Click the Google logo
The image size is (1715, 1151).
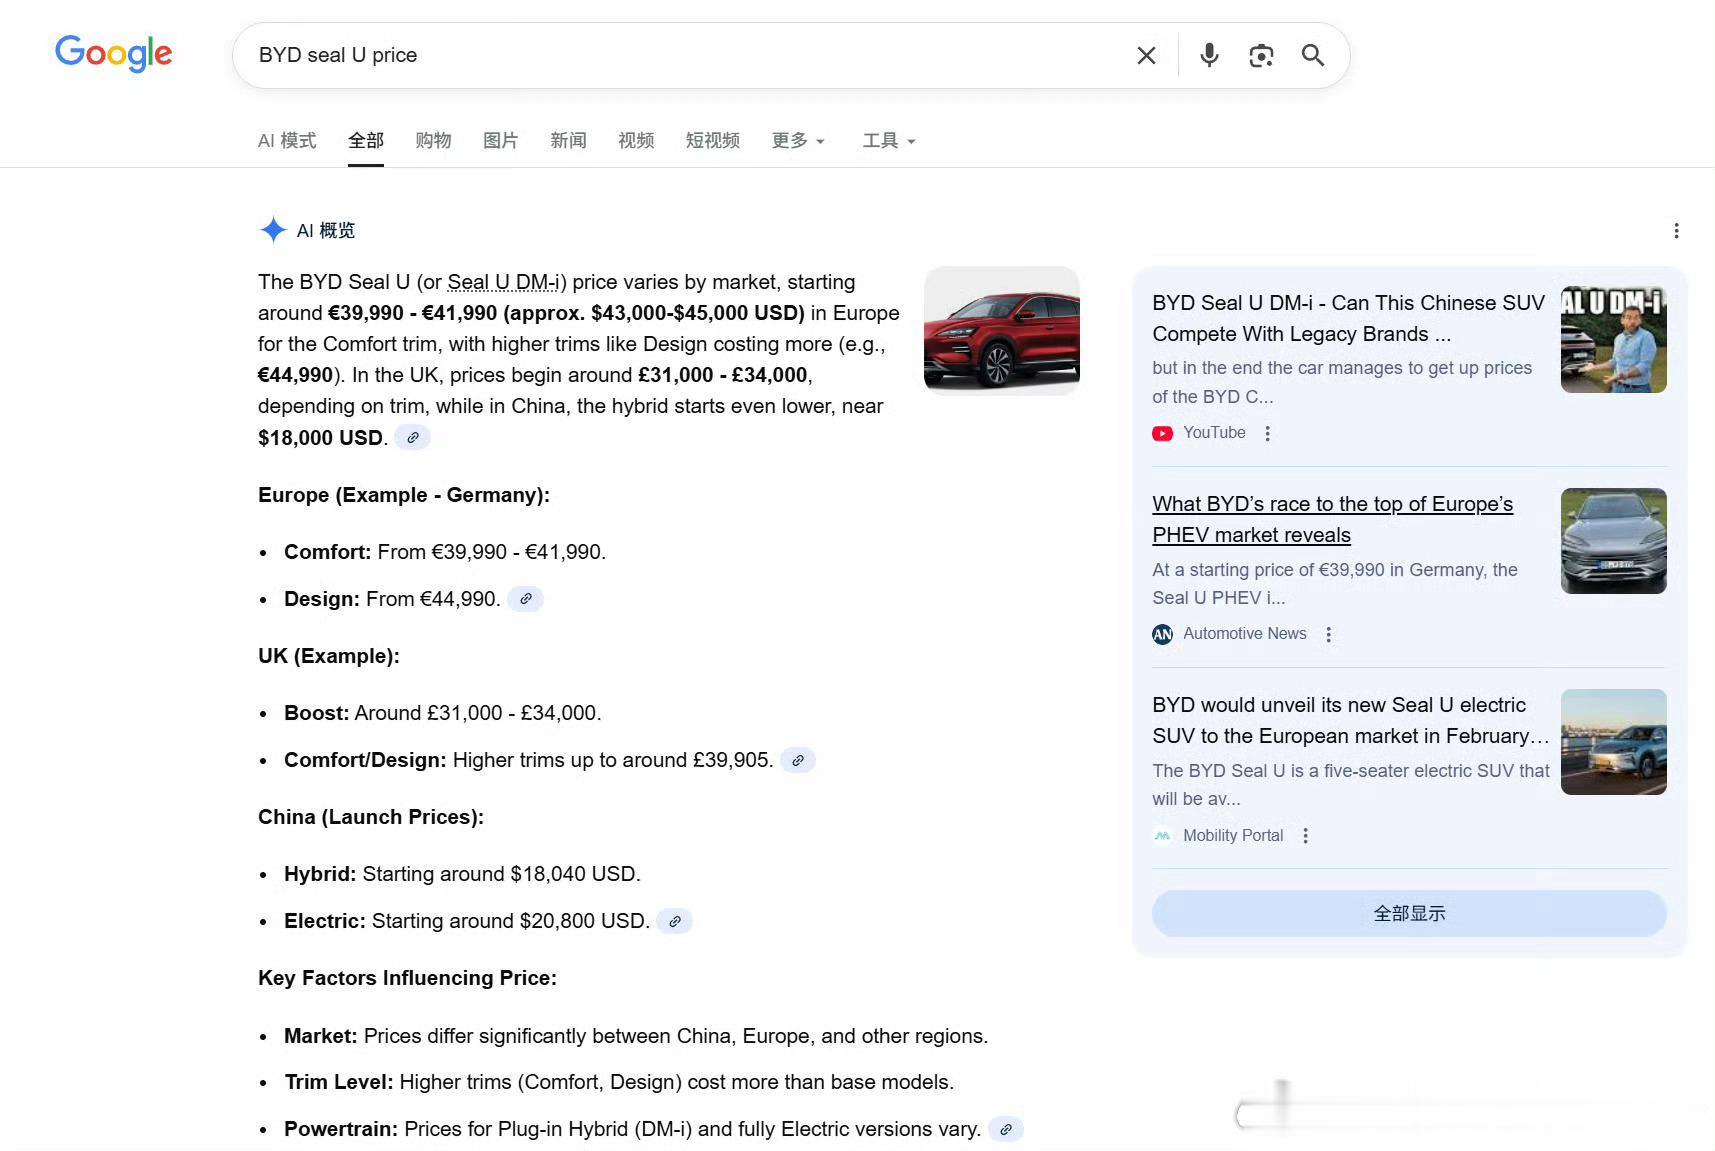(114, 54)
